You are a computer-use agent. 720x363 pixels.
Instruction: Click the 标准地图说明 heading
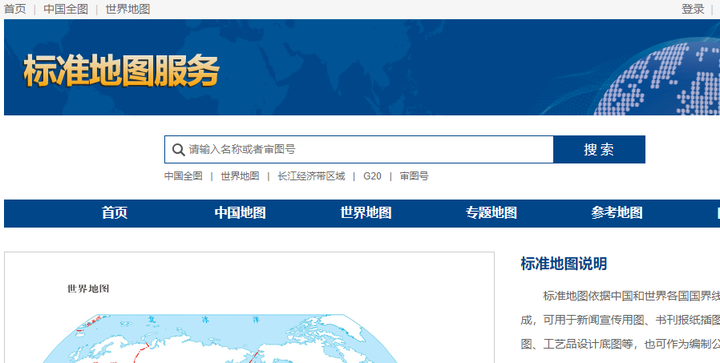[x=563, y=264]
